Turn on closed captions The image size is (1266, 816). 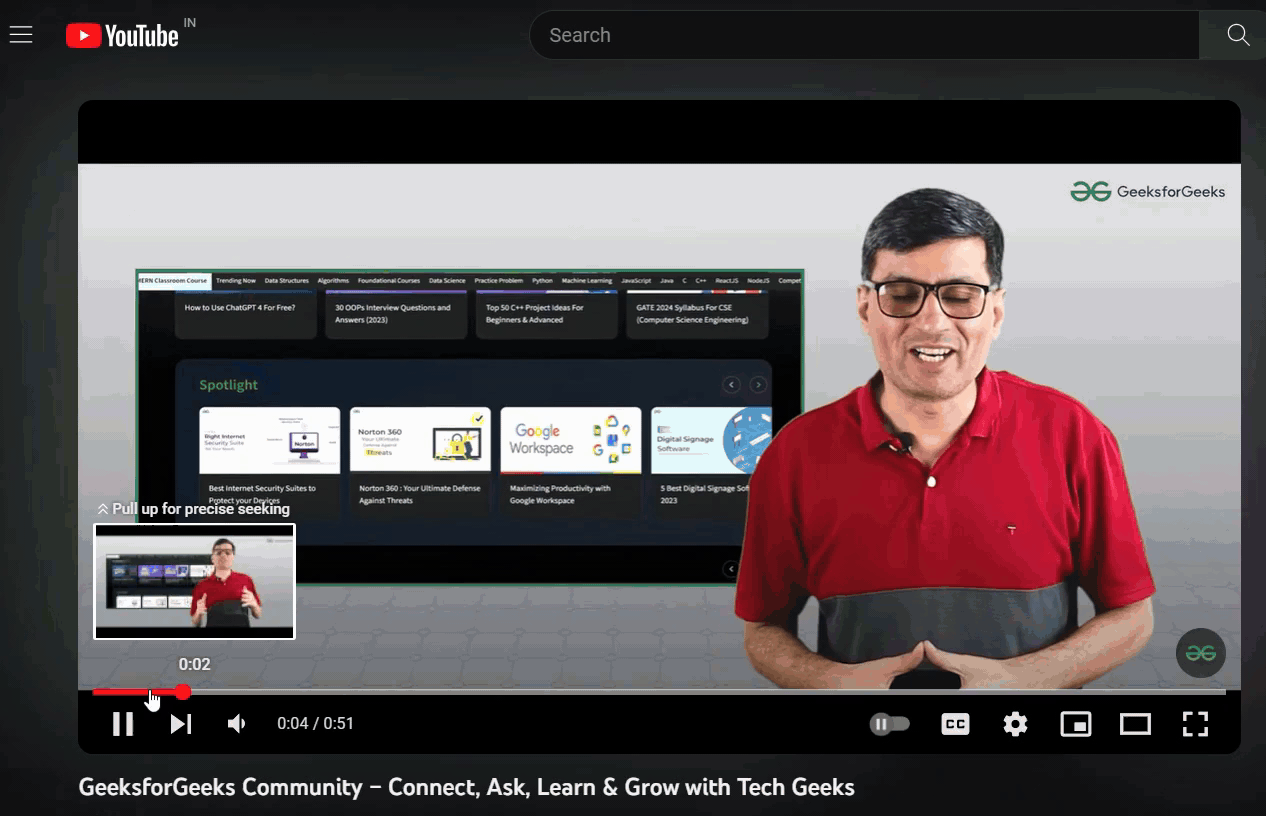click(955, 724)
